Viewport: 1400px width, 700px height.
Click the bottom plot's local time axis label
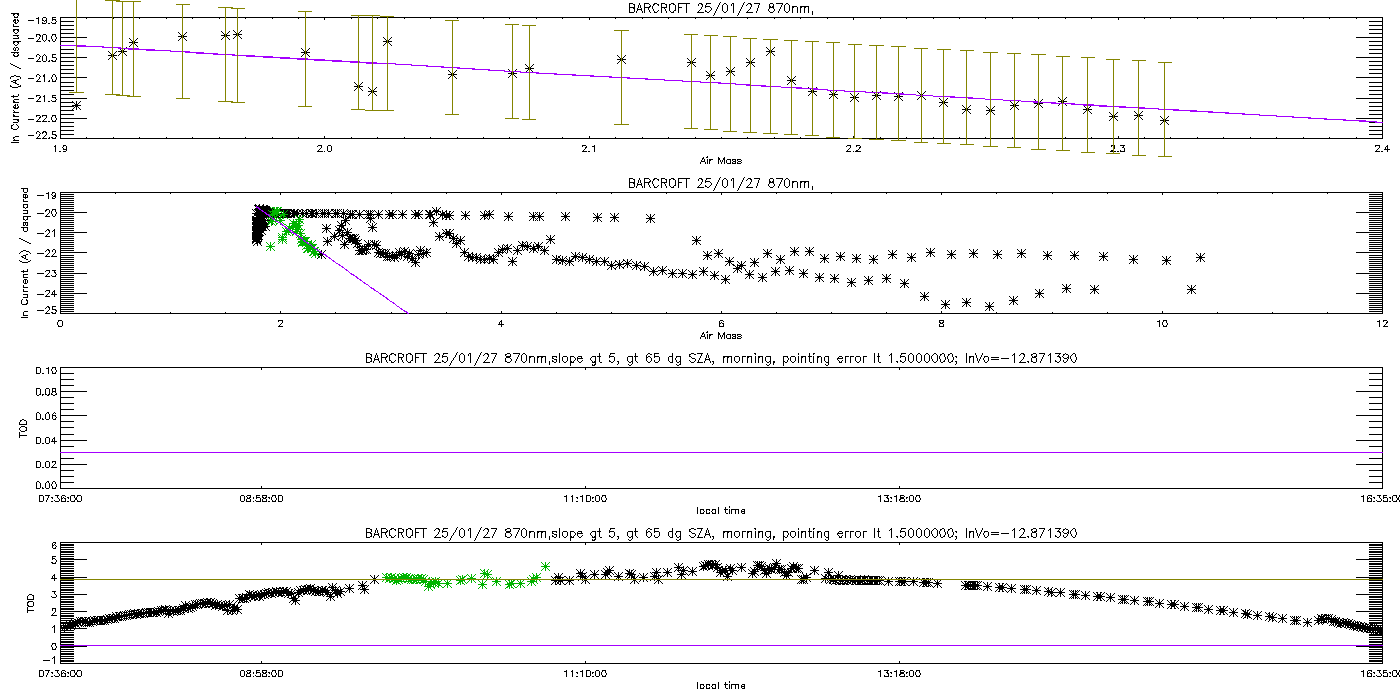click(720, 685)
